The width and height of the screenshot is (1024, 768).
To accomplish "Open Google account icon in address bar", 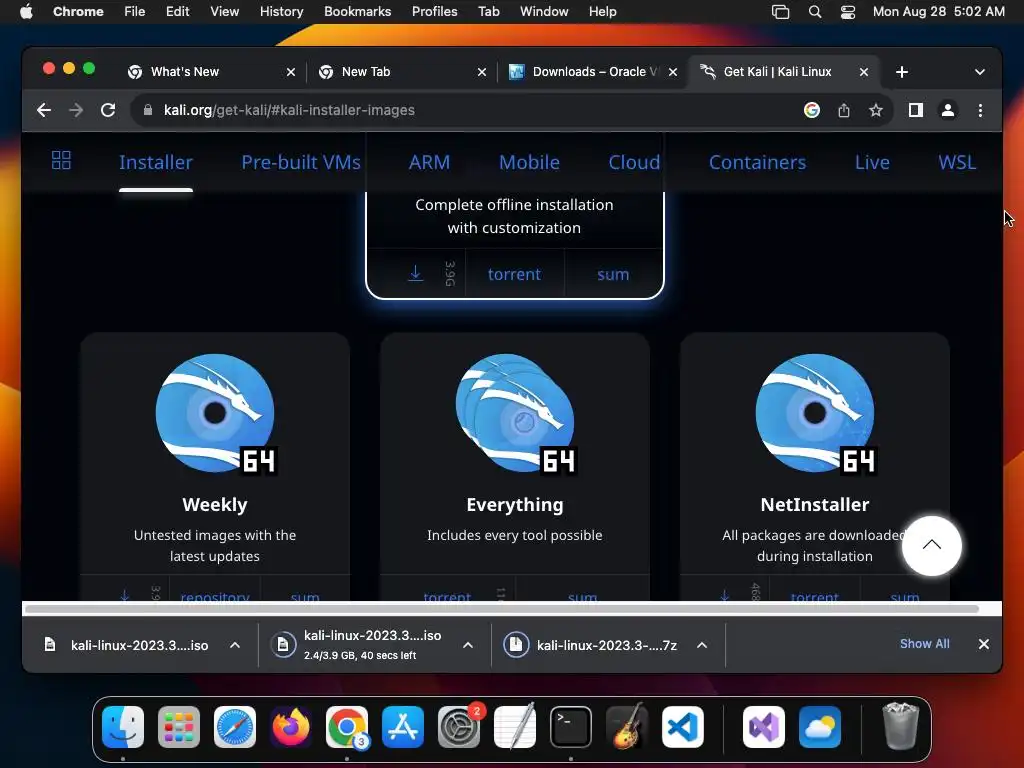I will (812, 110).
